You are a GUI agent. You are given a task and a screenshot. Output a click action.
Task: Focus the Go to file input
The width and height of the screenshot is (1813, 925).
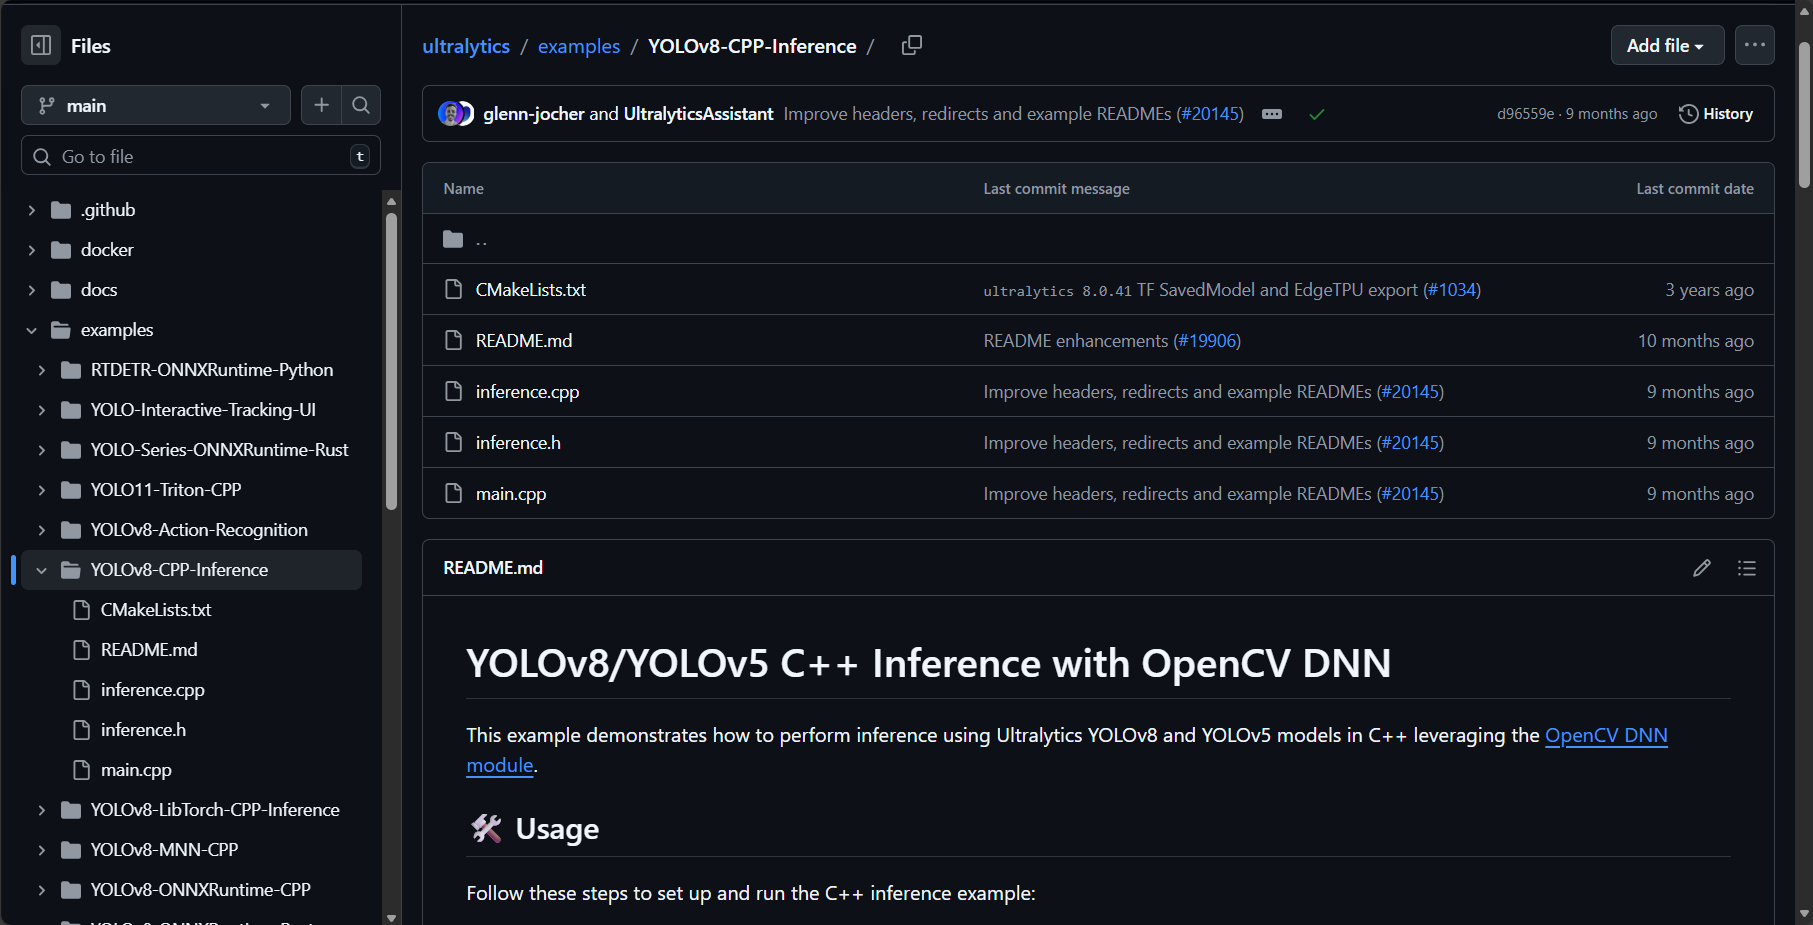coord(200,156)
